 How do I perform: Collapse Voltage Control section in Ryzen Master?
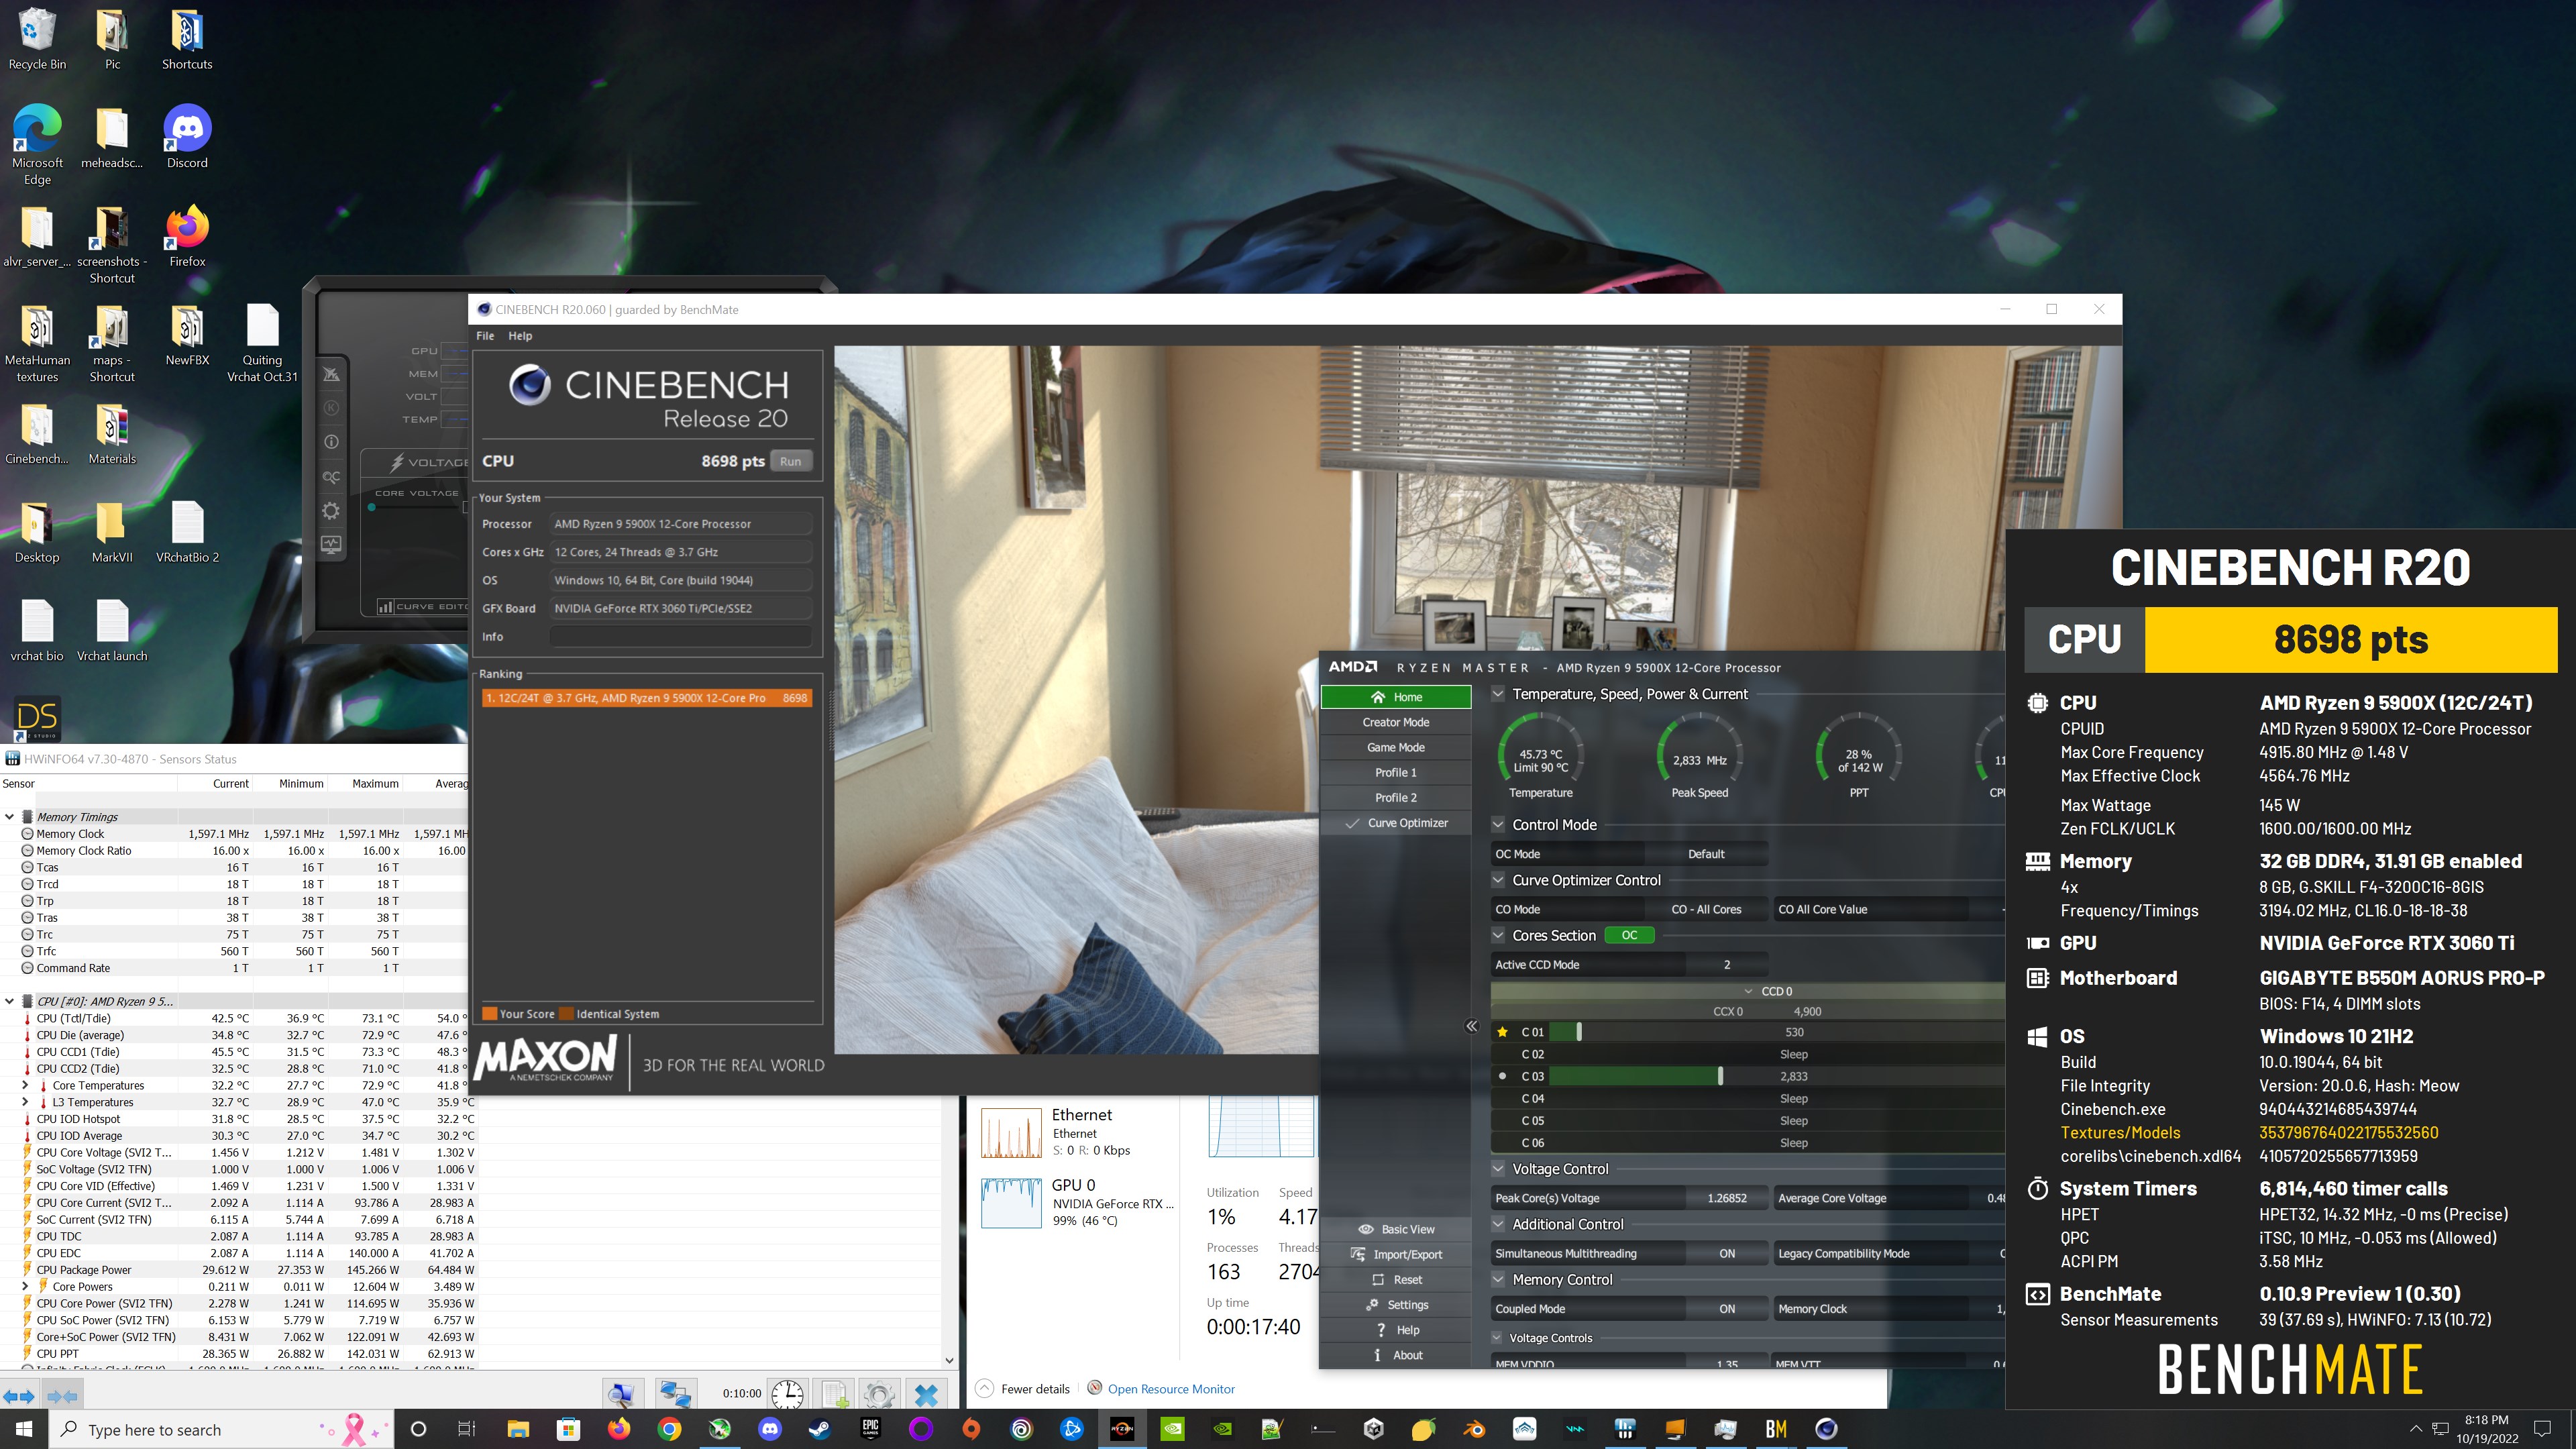(x=1498, y=1168)
